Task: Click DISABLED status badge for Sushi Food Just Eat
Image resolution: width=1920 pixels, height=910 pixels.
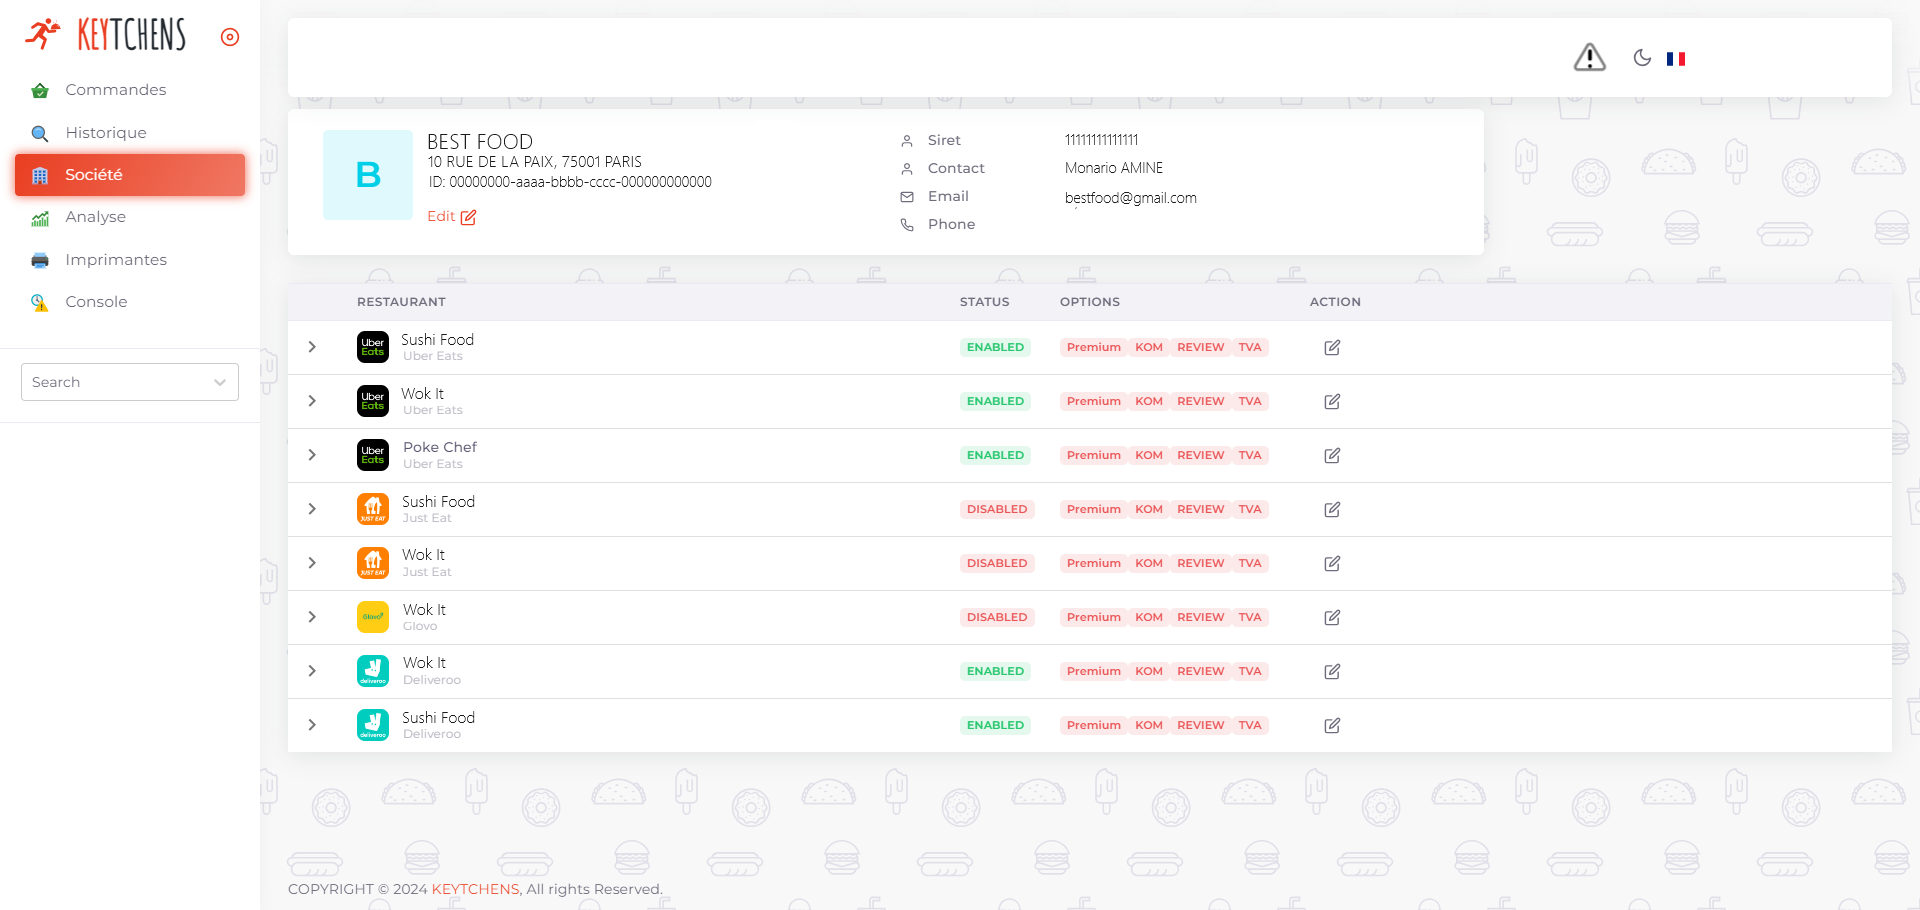Action: click(x=996, y=510)
